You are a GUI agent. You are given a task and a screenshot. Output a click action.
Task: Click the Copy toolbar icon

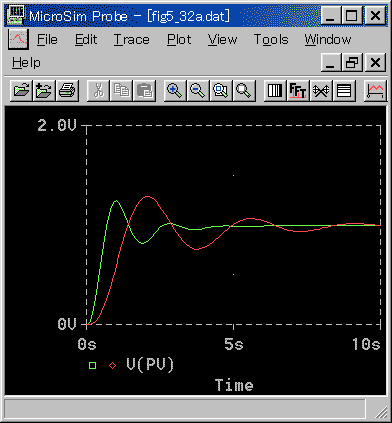[121, 90]
